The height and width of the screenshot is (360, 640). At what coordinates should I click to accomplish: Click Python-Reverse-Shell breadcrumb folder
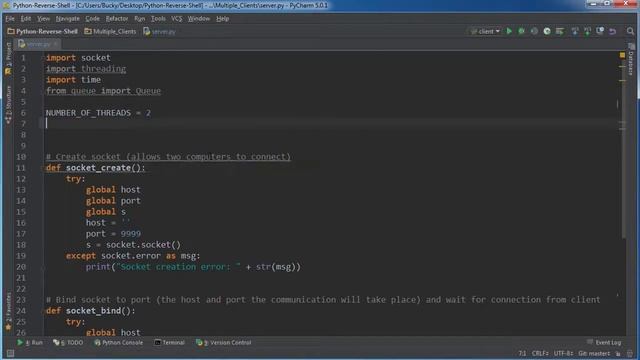(42, 31)
